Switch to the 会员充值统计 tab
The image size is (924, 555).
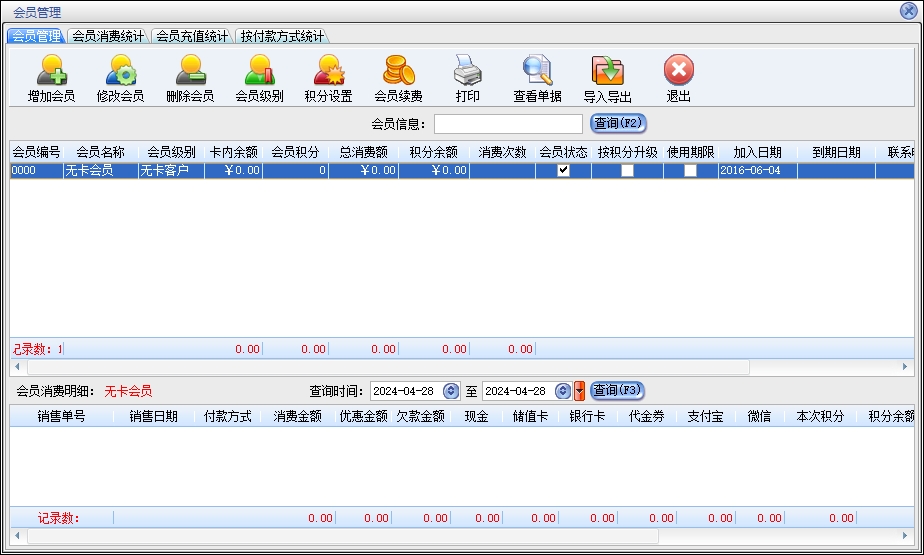pos(192,36)
